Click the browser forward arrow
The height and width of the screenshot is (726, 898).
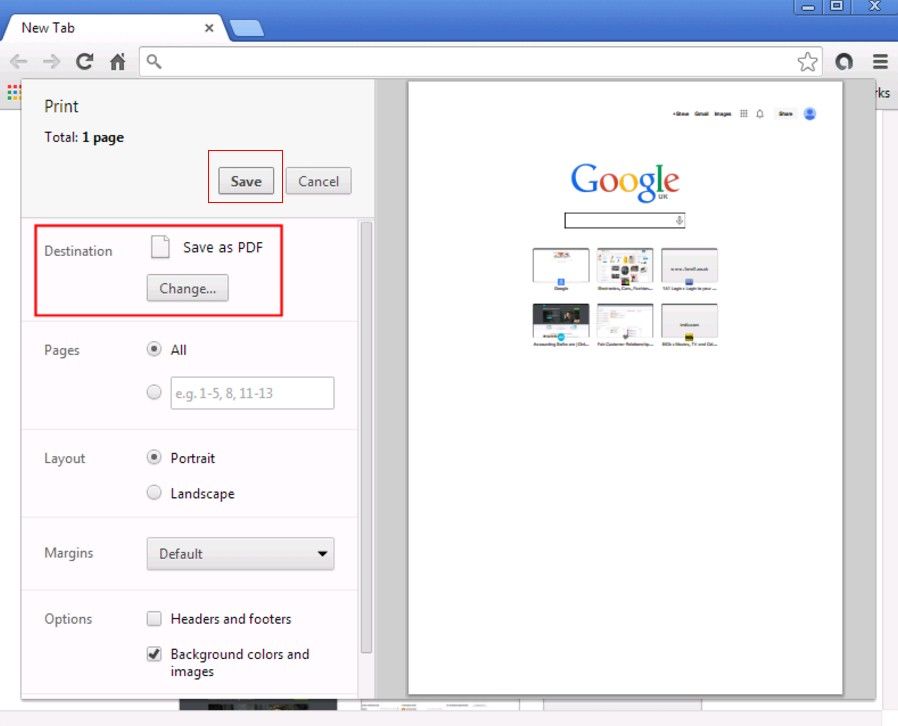tap(52, 61)
